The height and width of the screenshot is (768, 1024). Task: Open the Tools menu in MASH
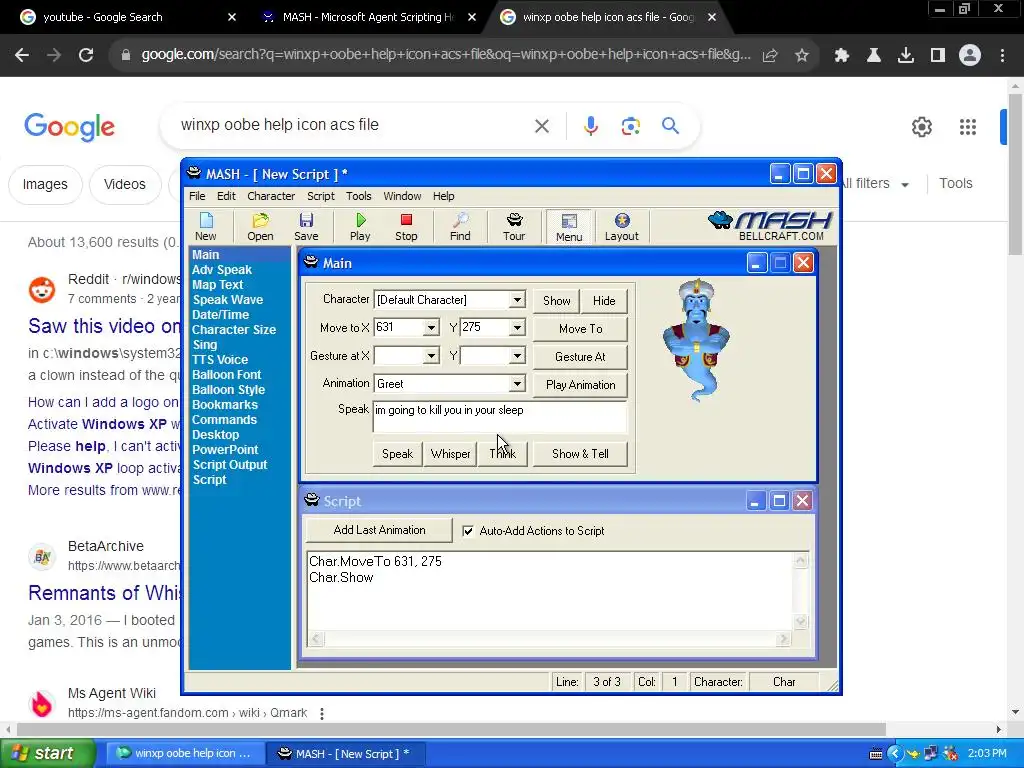pos(359,196)
